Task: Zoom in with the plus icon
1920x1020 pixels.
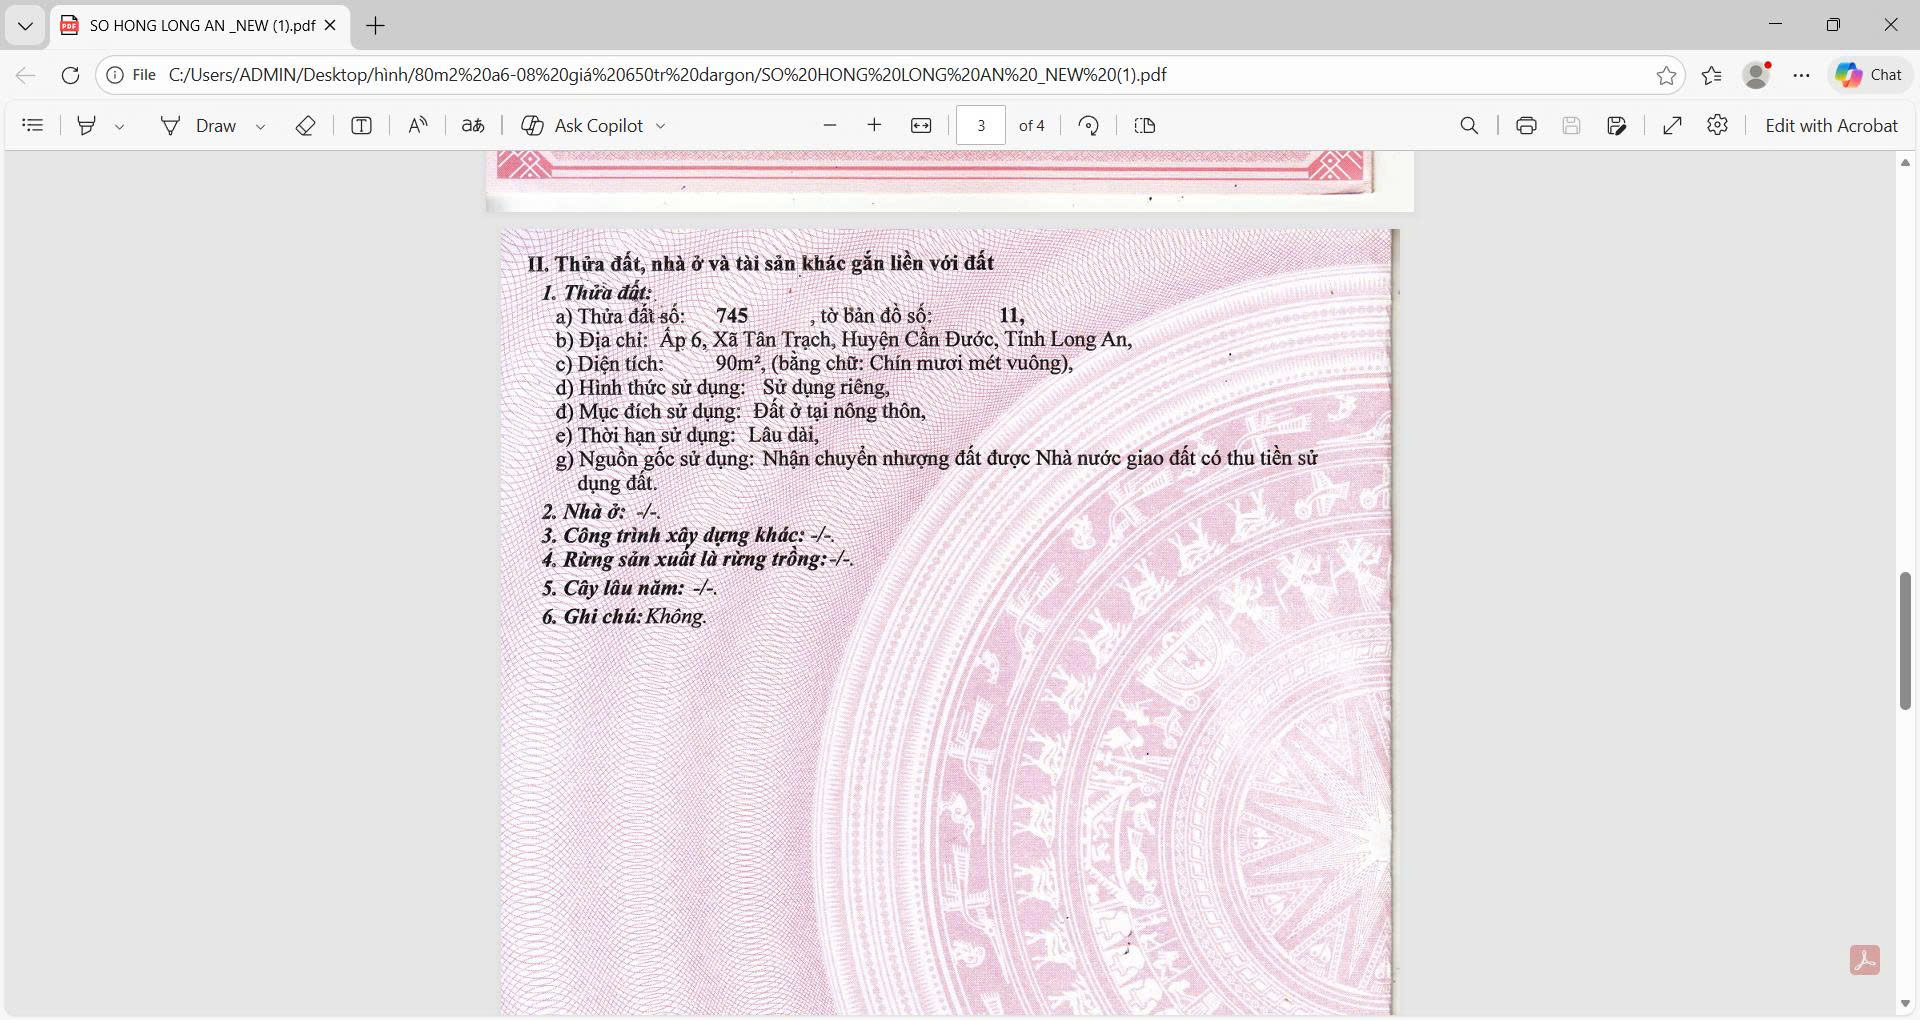Action: [874, 125]
